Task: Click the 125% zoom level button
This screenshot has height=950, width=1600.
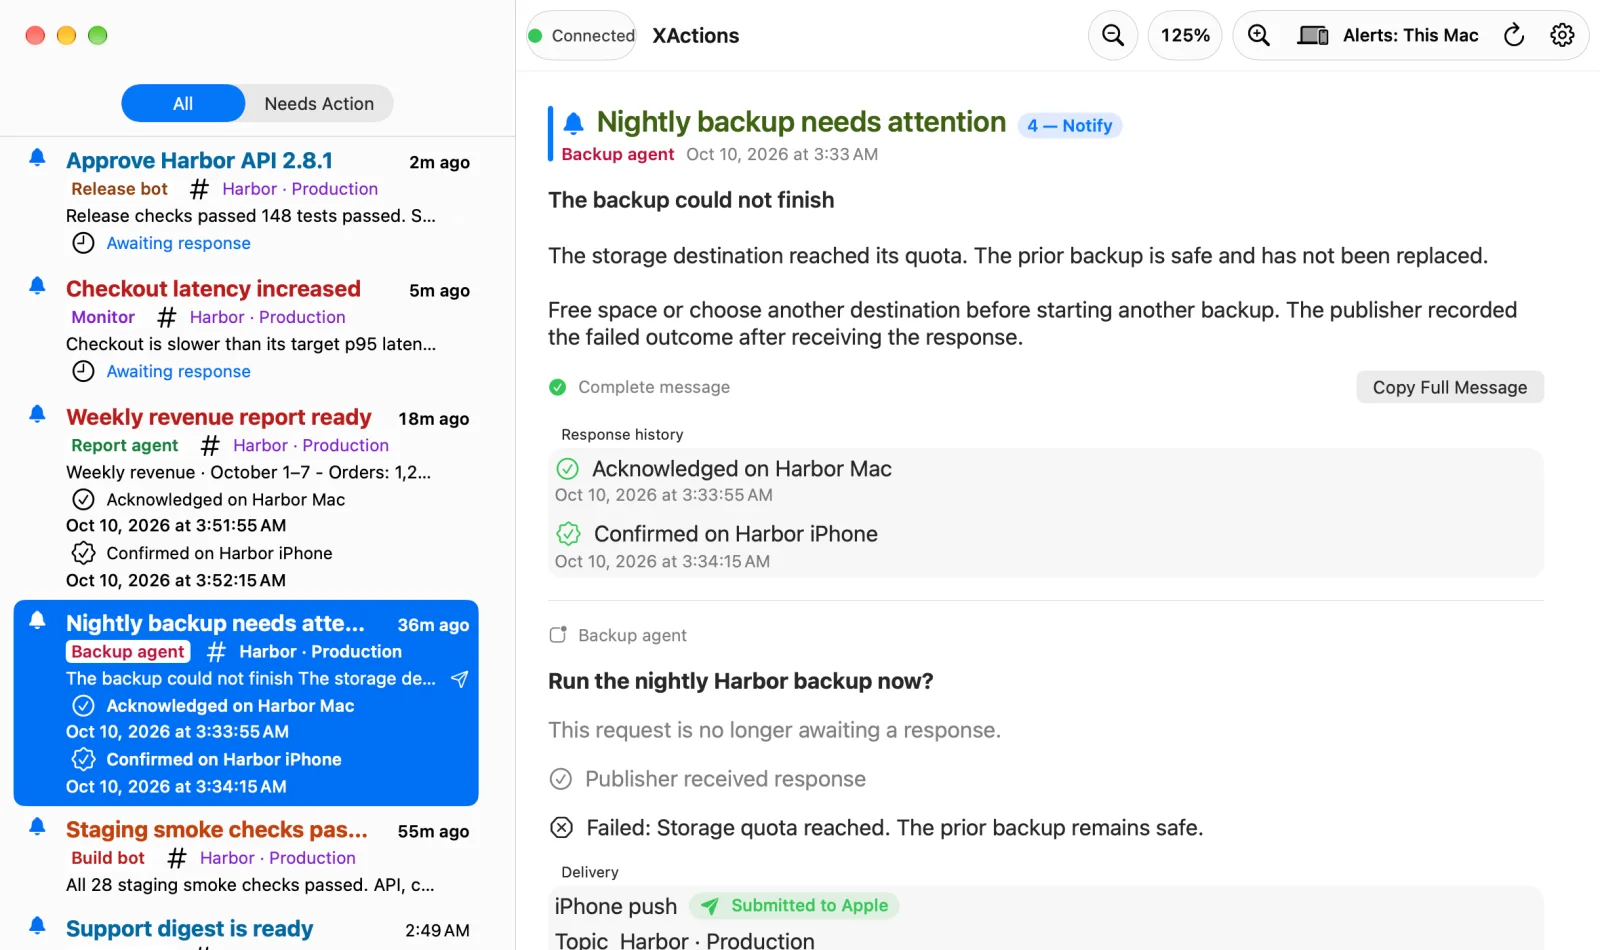Action: pos(1185,36)
